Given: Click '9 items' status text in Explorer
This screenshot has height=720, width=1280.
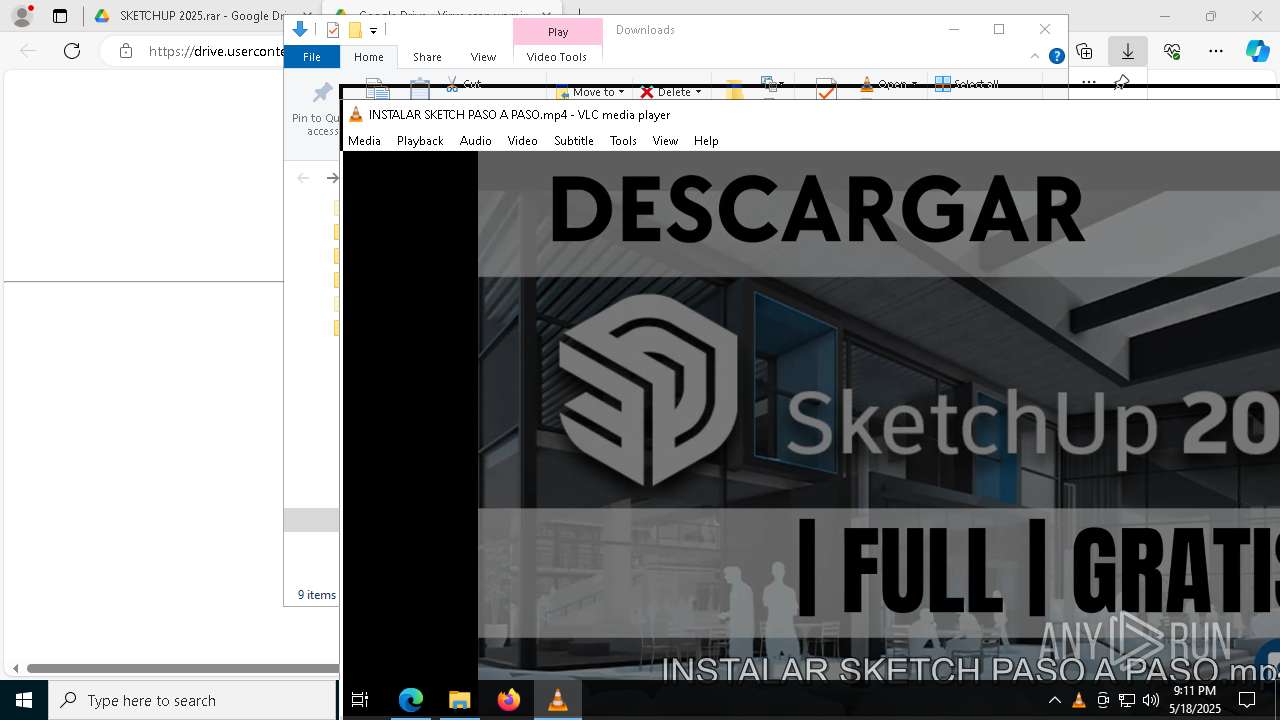Looking at the screenshot, I should [x=317, y=595].
